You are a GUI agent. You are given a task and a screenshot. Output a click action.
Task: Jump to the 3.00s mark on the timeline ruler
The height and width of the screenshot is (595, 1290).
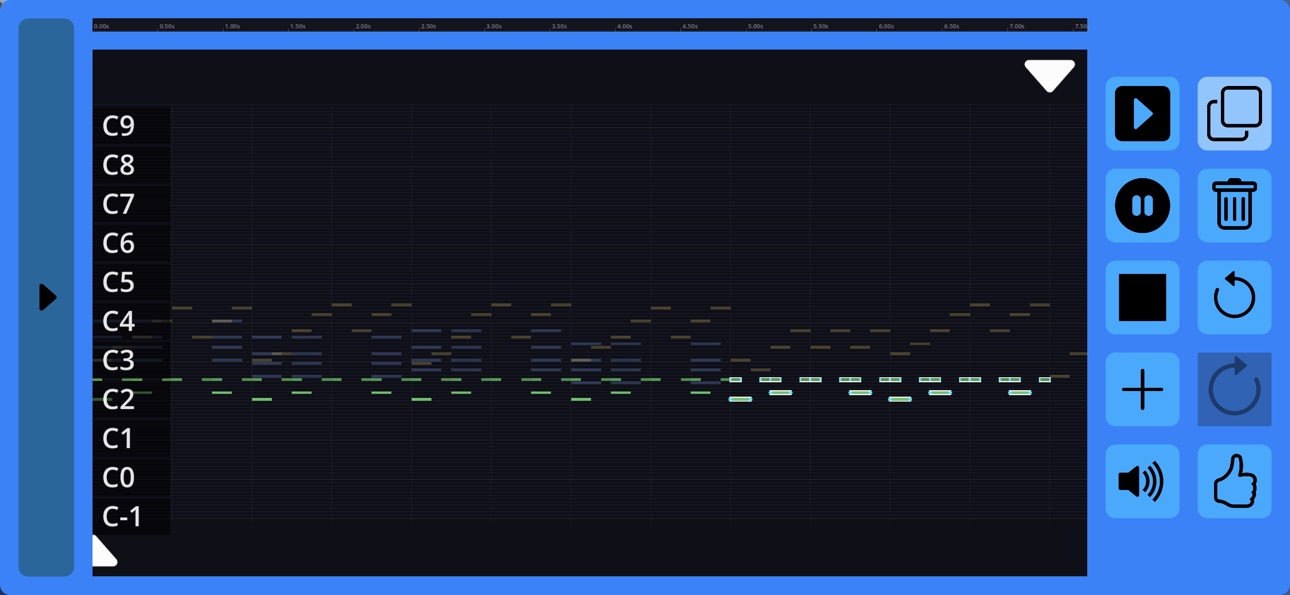point(494,26)
